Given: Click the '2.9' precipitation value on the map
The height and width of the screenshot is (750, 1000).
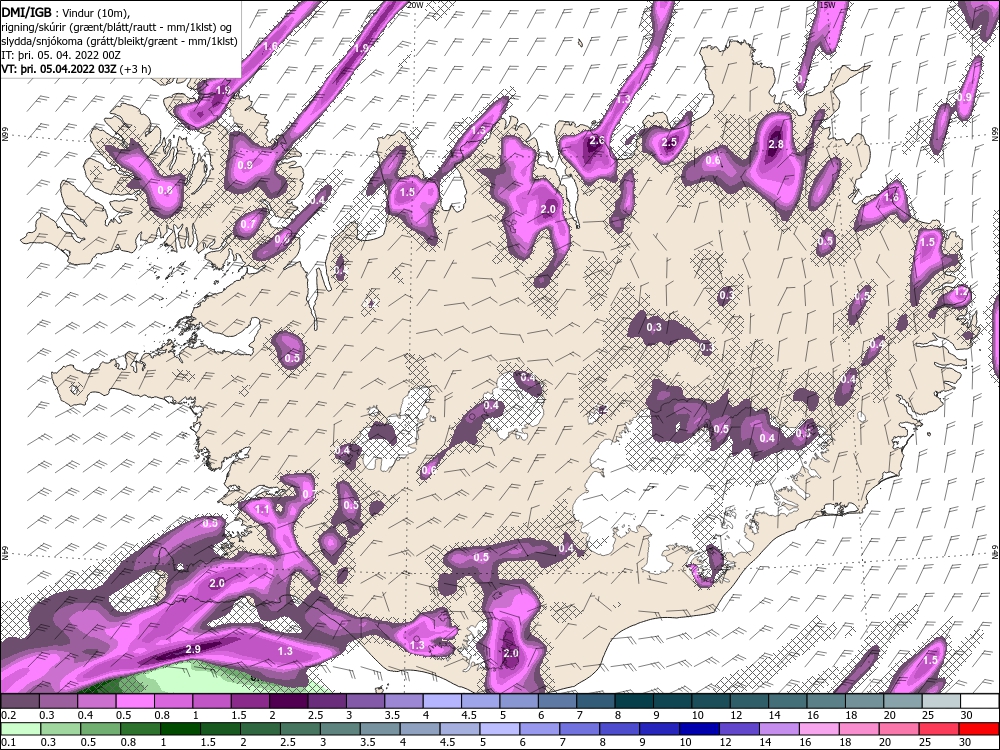Looking at the screenshot, I should [x=193, y=649].
